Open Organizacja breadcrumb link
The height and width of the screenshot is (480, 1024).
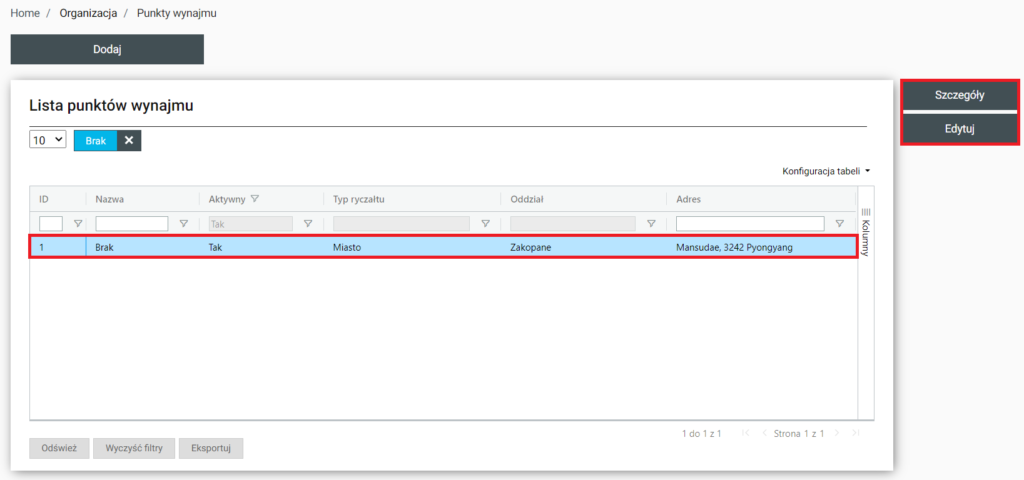pyautogui.click(x=87, y=14)
